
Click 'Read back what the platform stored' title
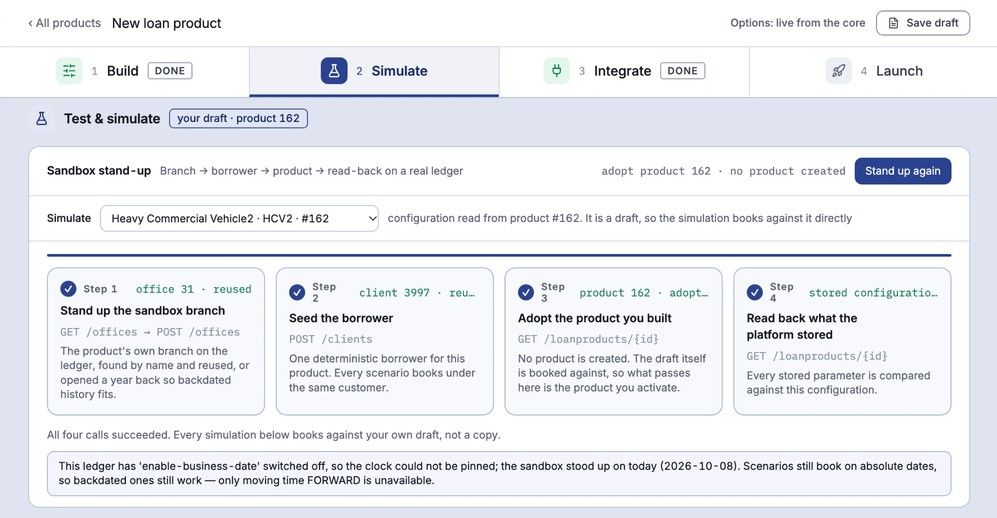tap(802, 326)
